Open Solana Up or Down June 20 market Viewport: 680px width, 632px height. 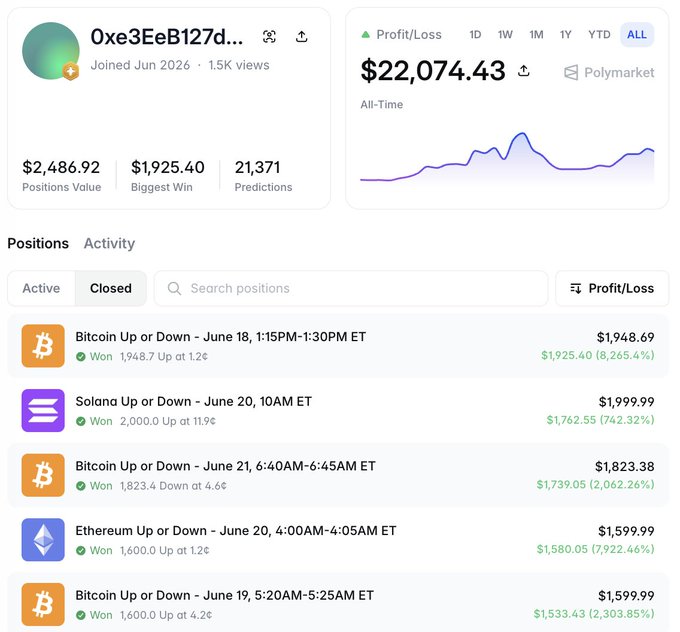(x=193, y=401)
